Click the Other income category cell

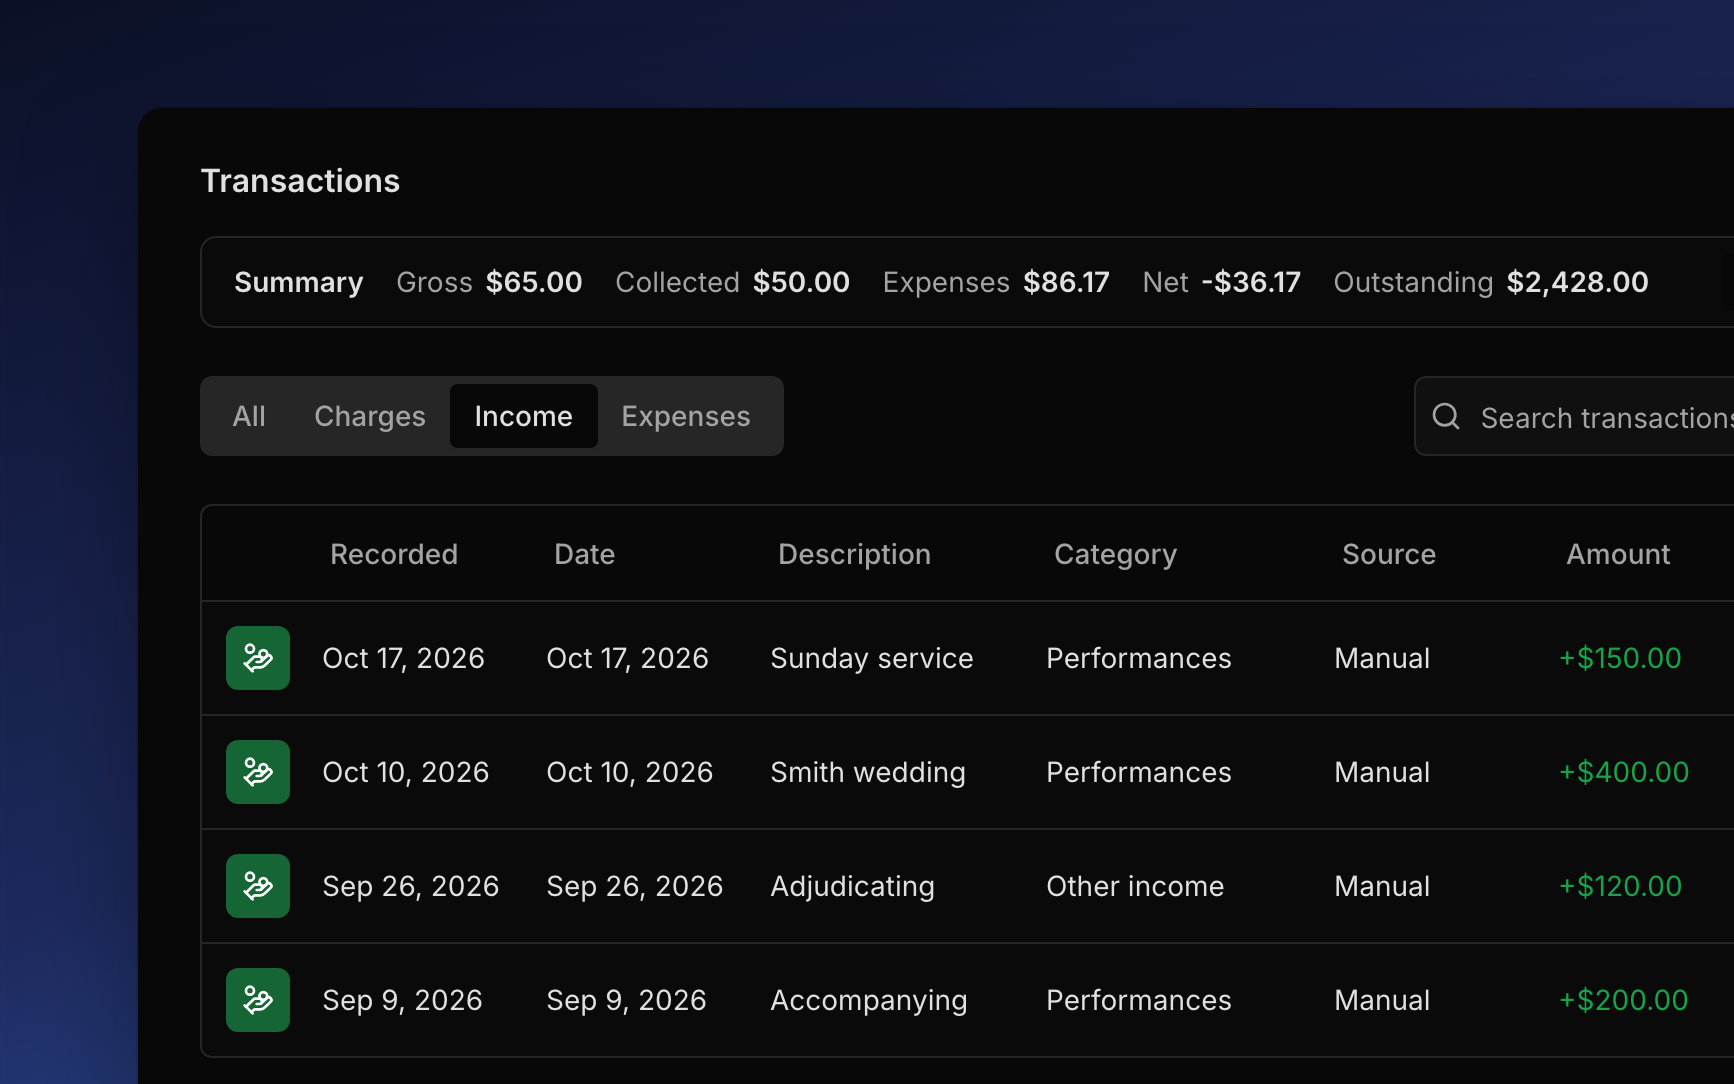click(1135, 886)
